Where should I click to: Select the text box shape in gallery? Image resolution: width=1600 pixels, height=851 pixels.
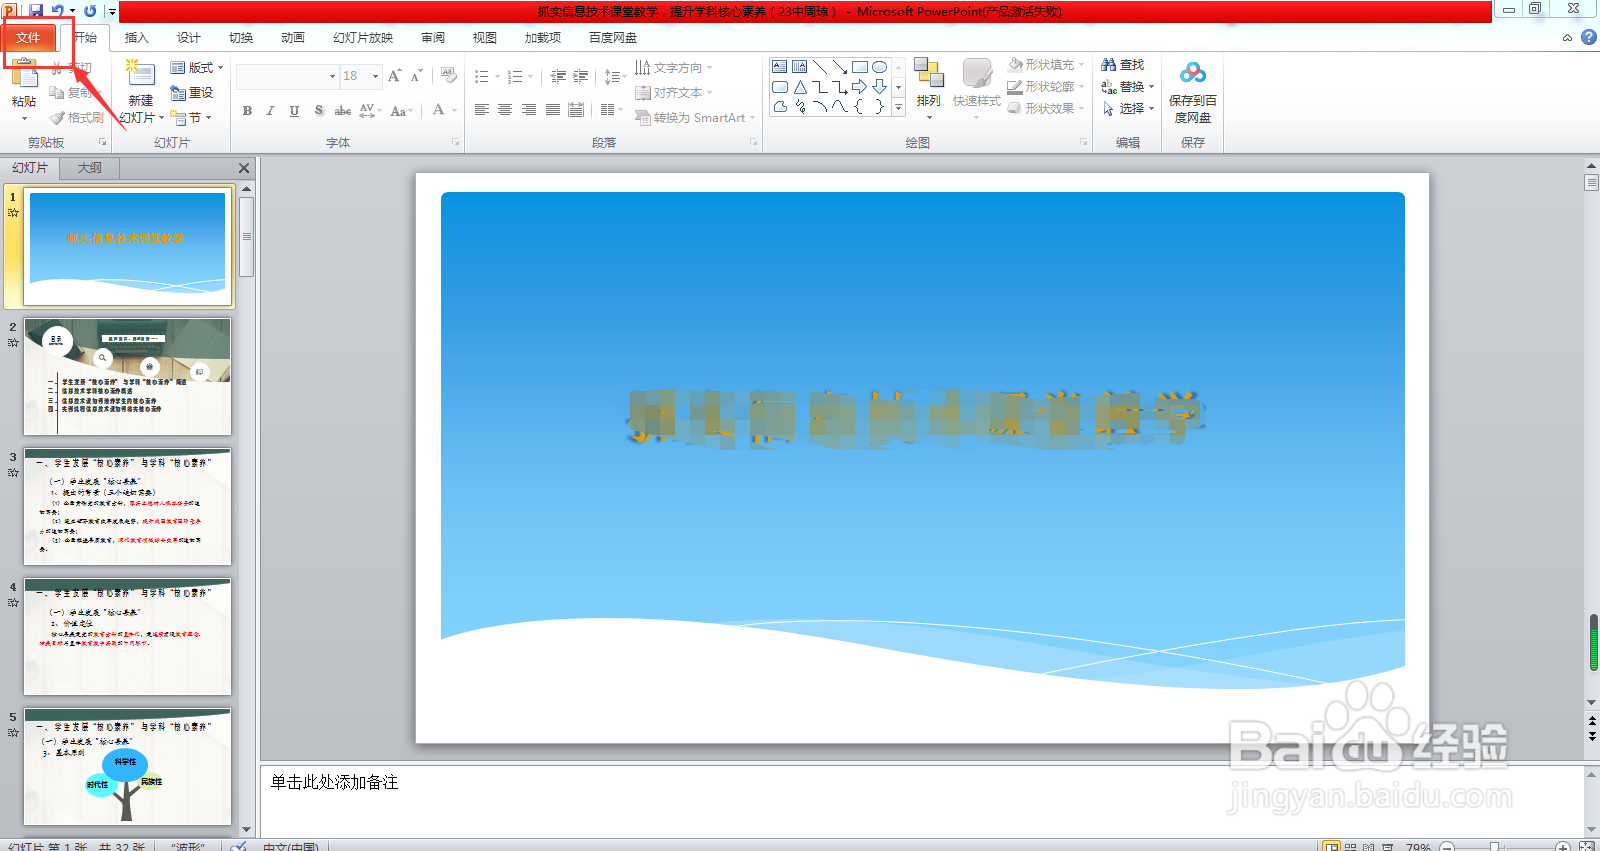780,67
